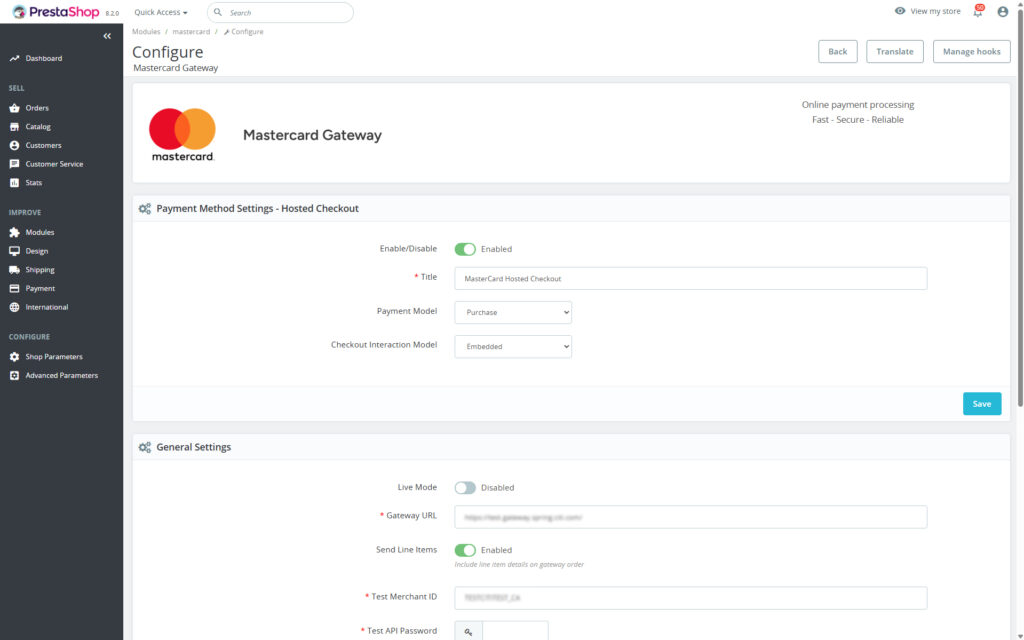Open the account profile icon top right
The height and width of the screenshot is (640, 1024).
pyautogui.click(x=1001, y=11)
